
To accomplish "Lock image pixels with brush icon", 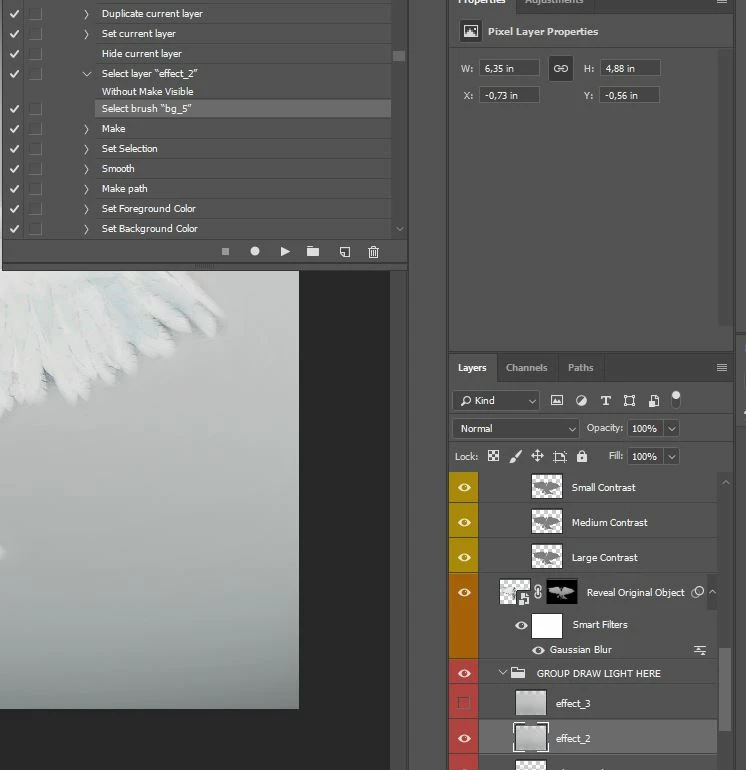I will point(515,457).
